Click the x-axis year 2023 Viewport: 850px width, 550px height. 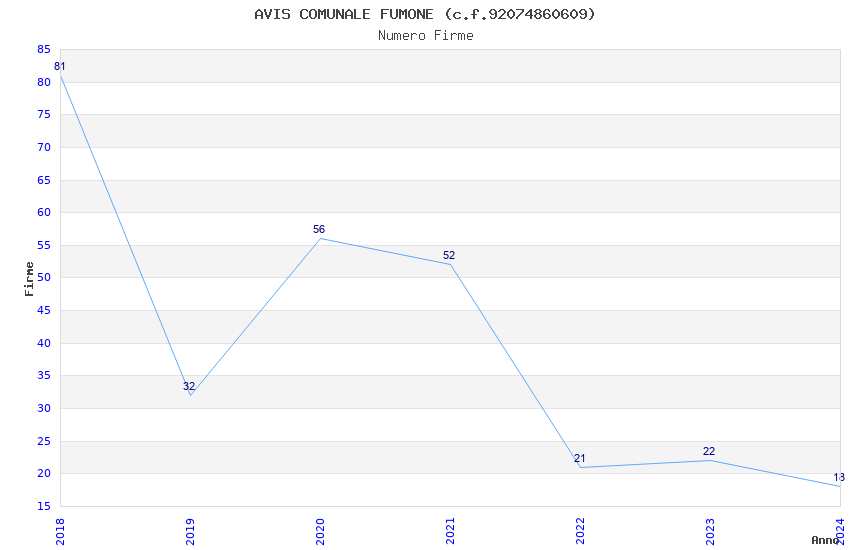pyautogui.click(x=710, y=532)
